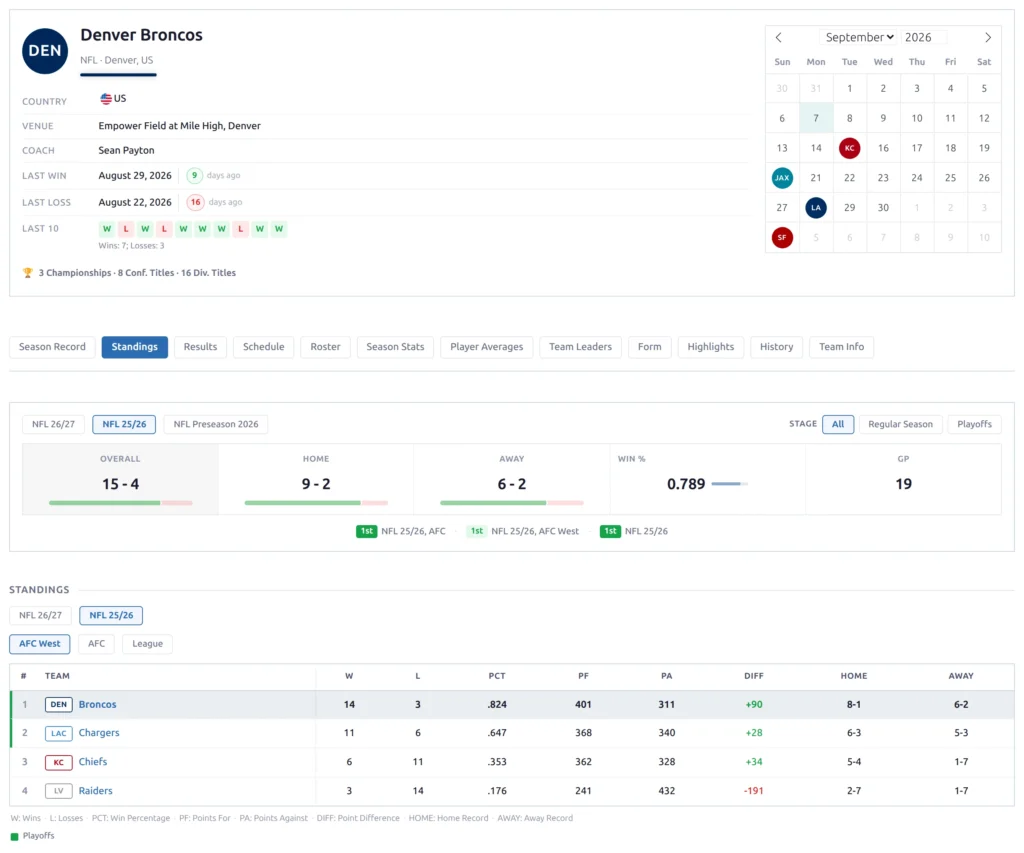Screen dimensions: 1024x853
Task: Click the green Playoffs legend square
Action: 14,837
